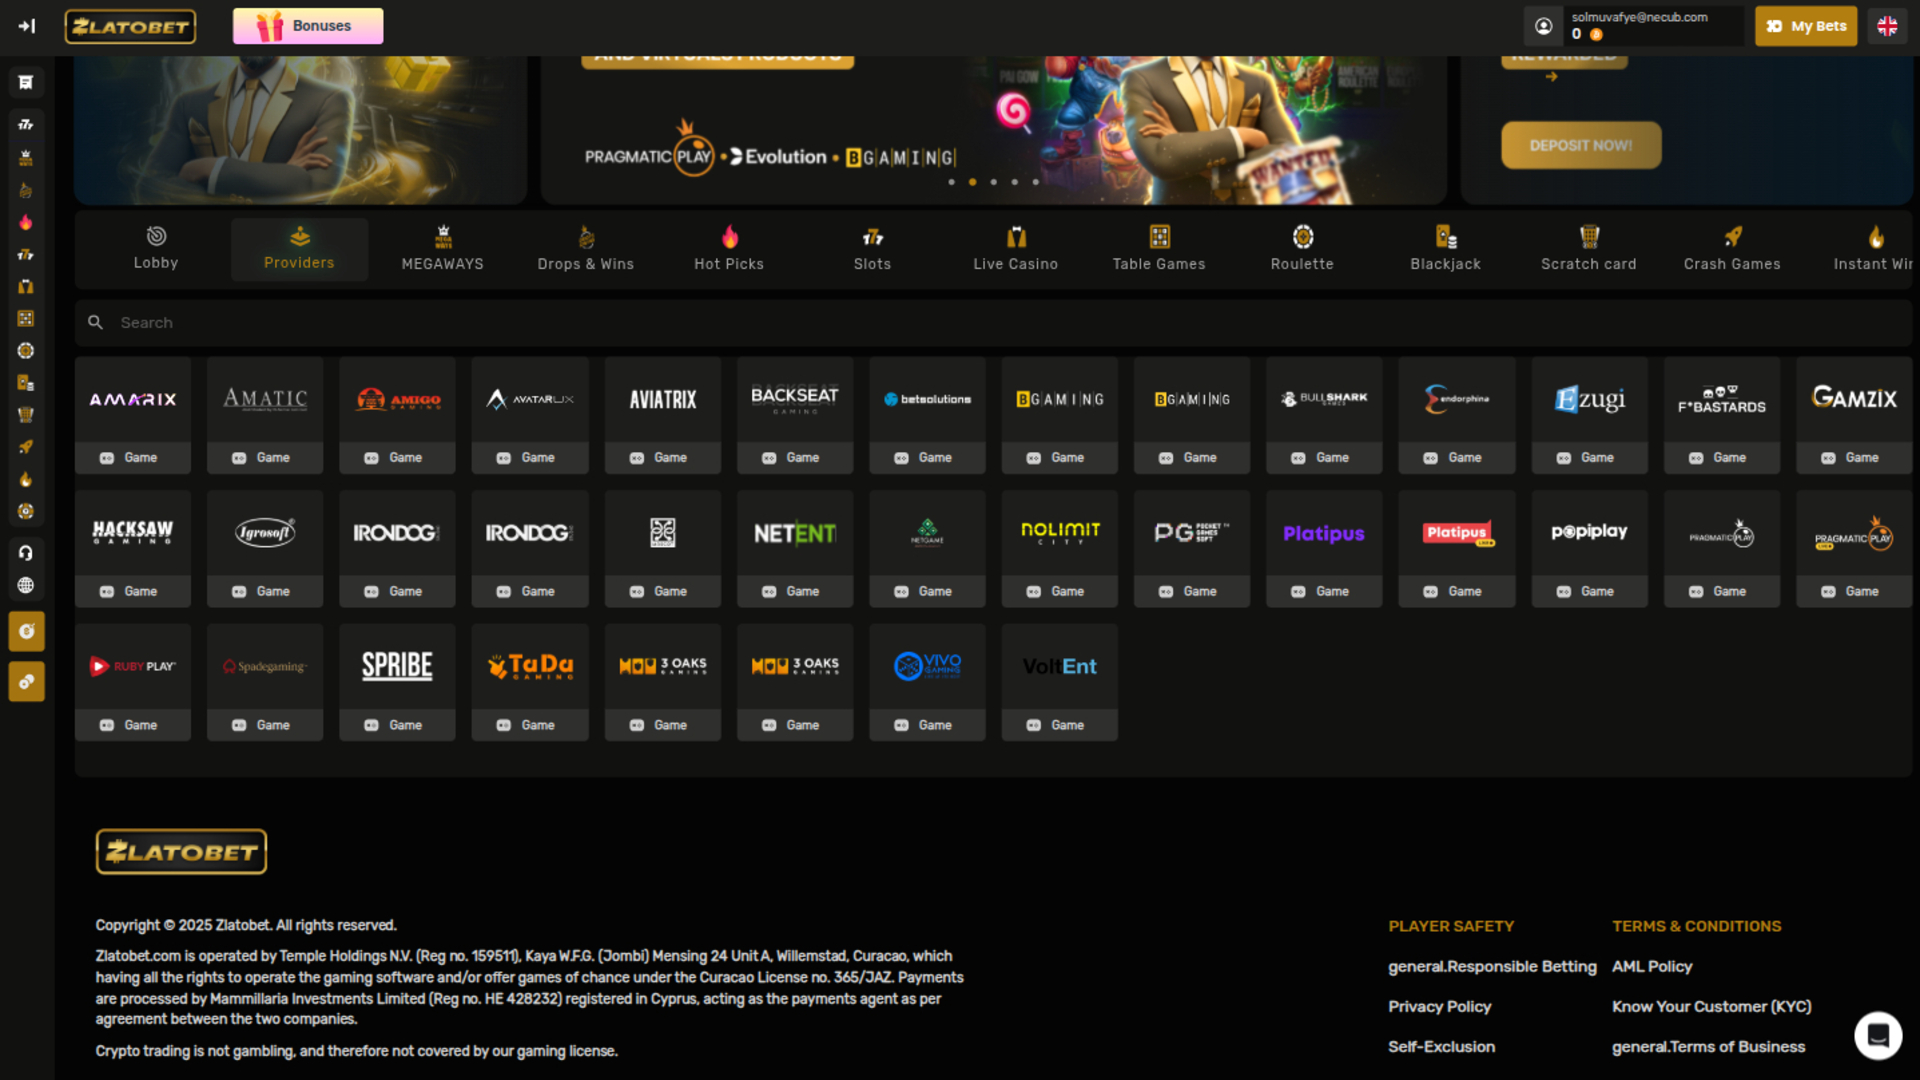Viewport: 1920px width, 1080px height.
Task: Open the Privacy Policy link
Action: point(1439,1006)
